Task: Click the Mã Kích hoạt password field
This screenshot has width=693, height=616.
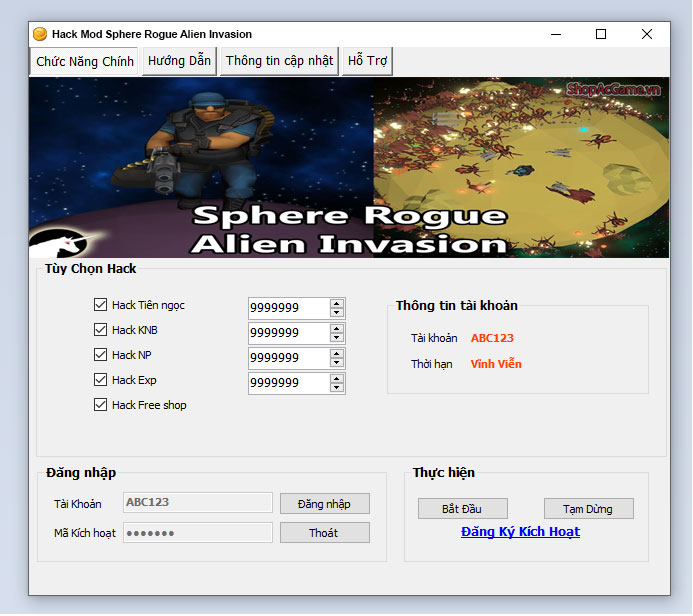Action: [x=198, y=533]
